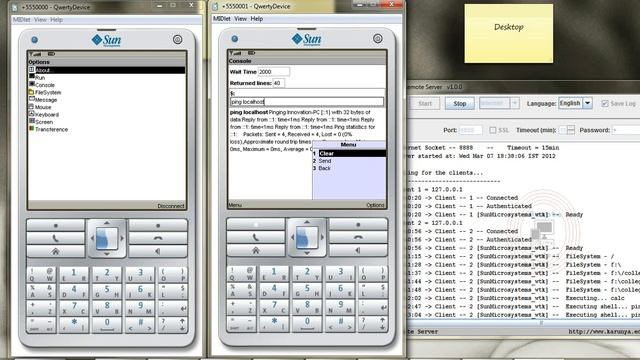Screen dimensions: 640x360
Task: Click navigation pad center on right emulator
Action: point(307,237)
